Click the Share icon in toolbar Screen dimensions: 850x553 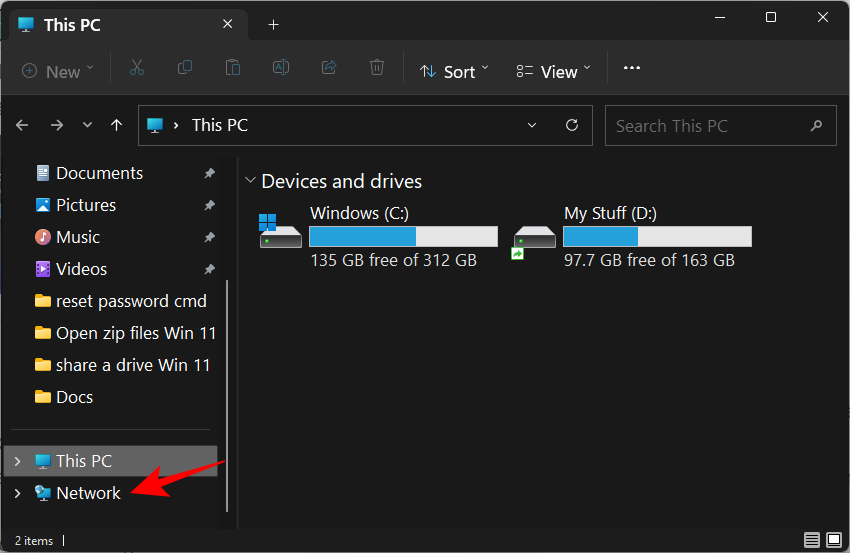pyautogui.click(x=329, y=68)
